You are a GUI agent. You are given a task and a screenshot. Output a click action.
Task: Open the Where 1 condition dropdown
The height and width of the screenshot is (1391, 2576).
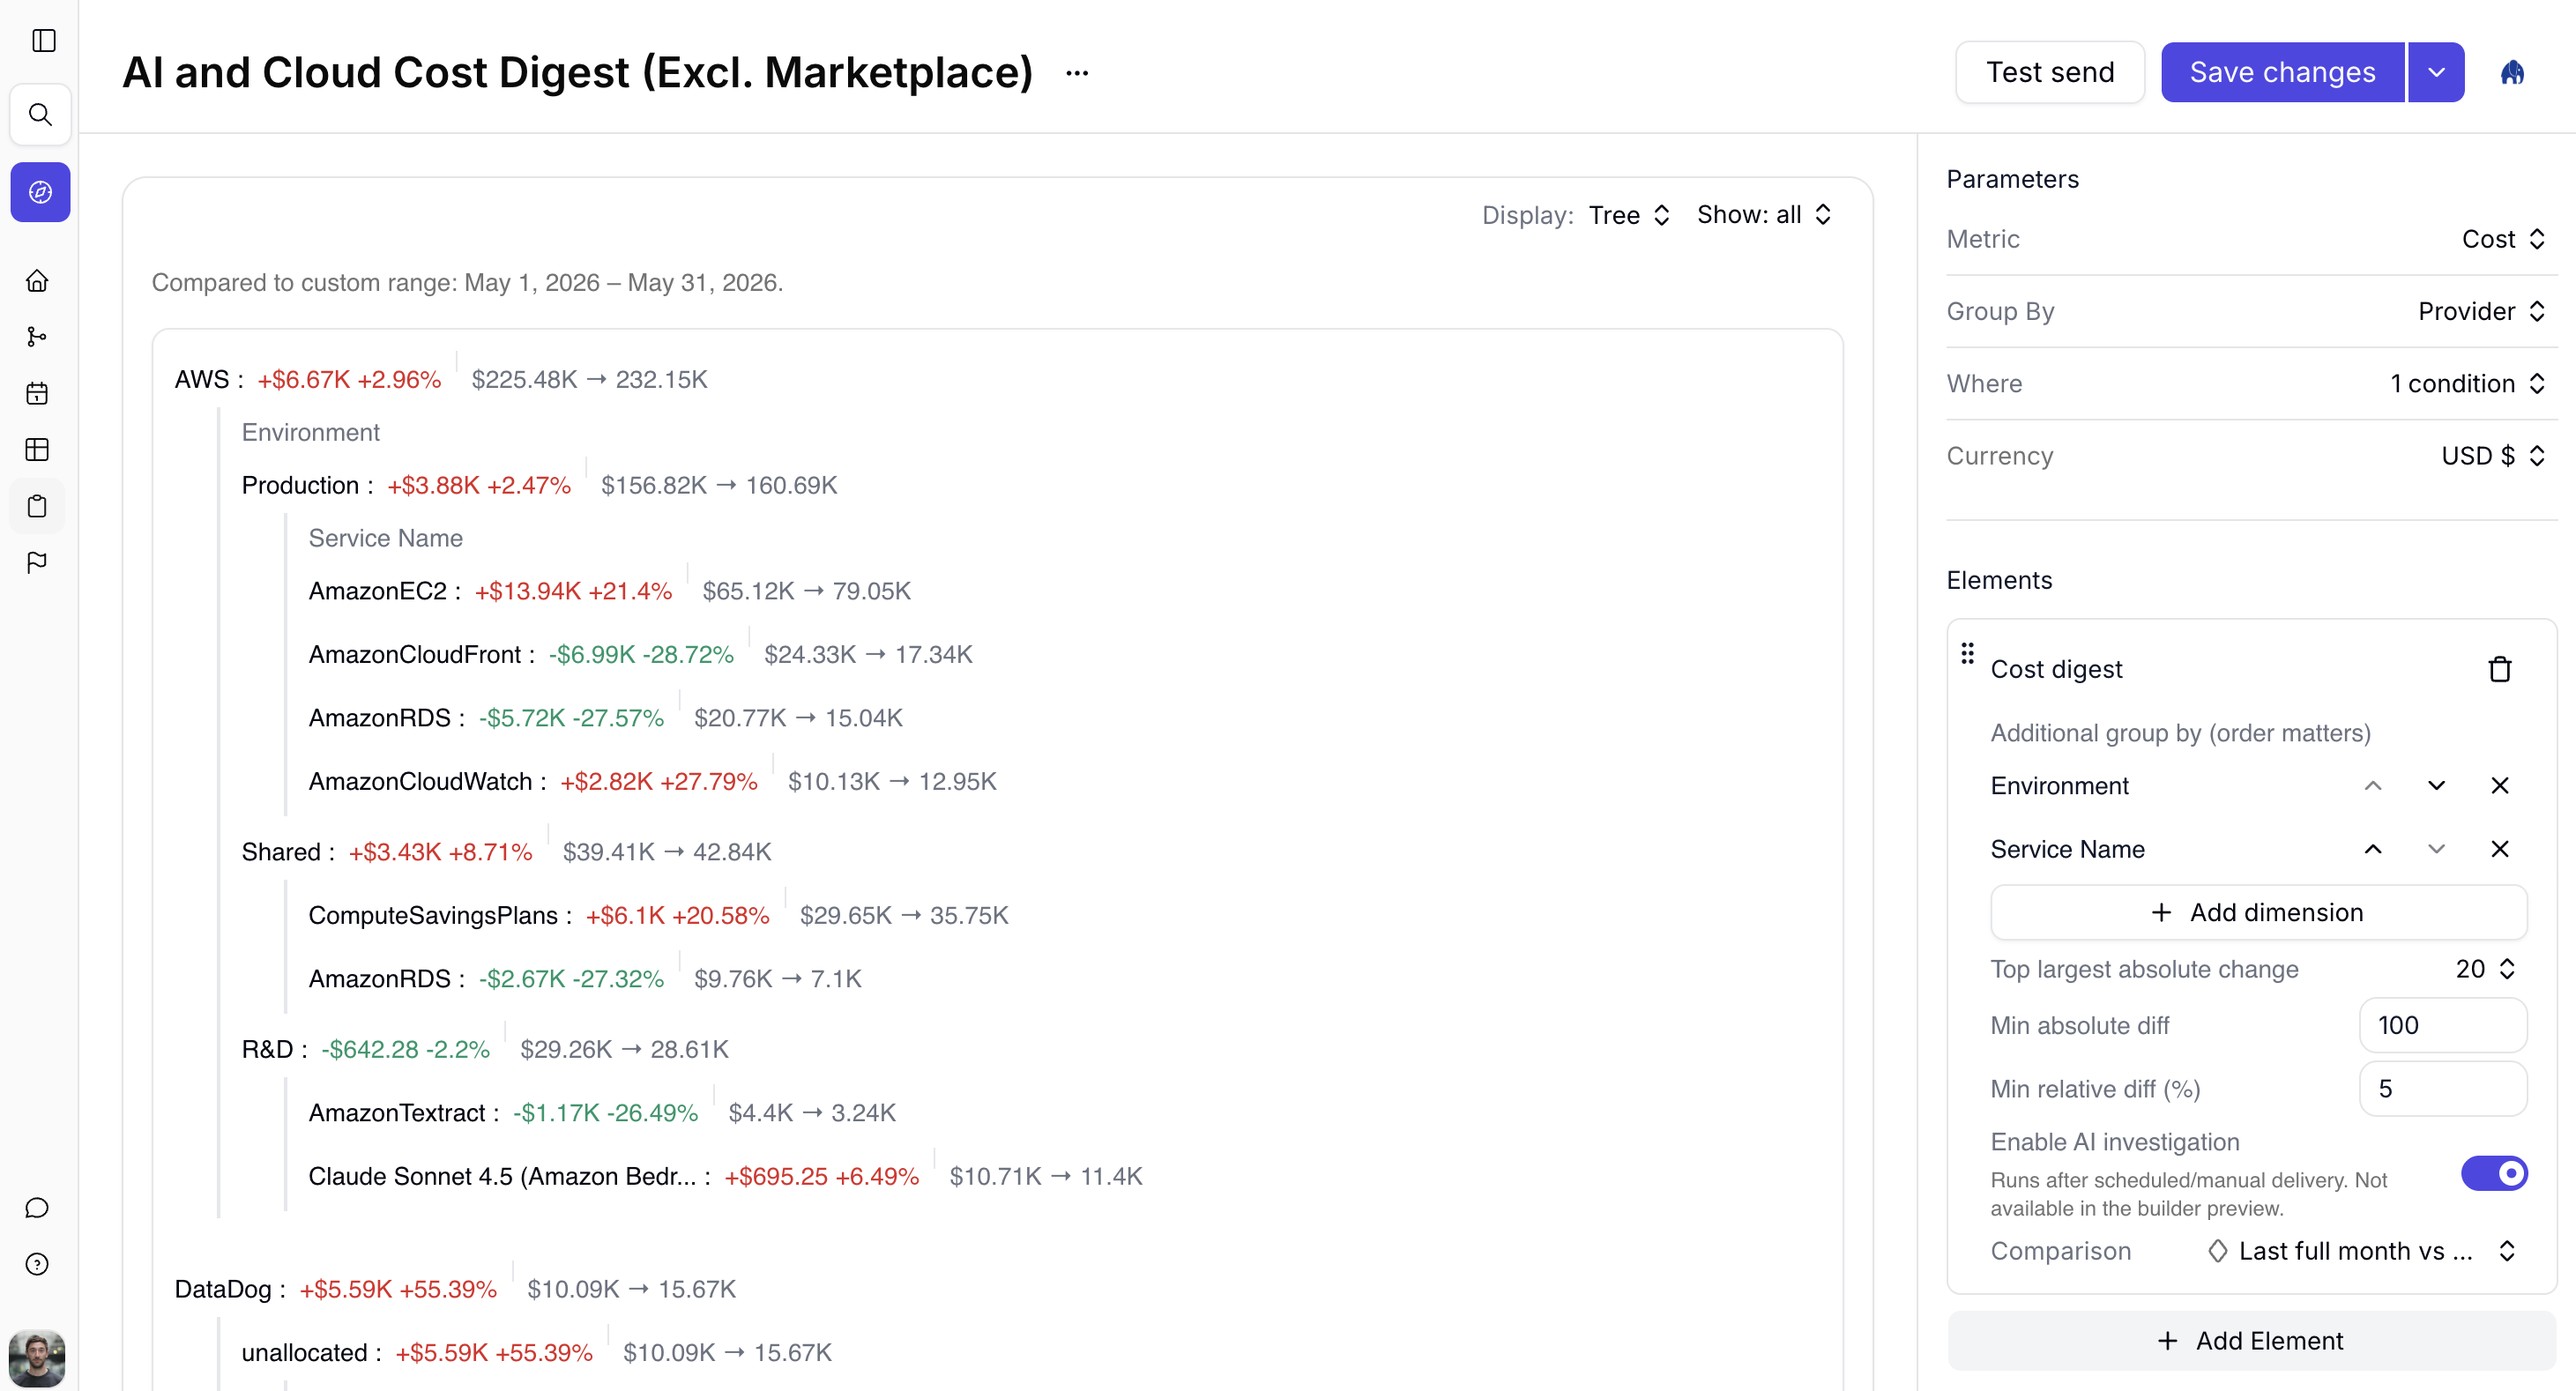point(2467,383)
